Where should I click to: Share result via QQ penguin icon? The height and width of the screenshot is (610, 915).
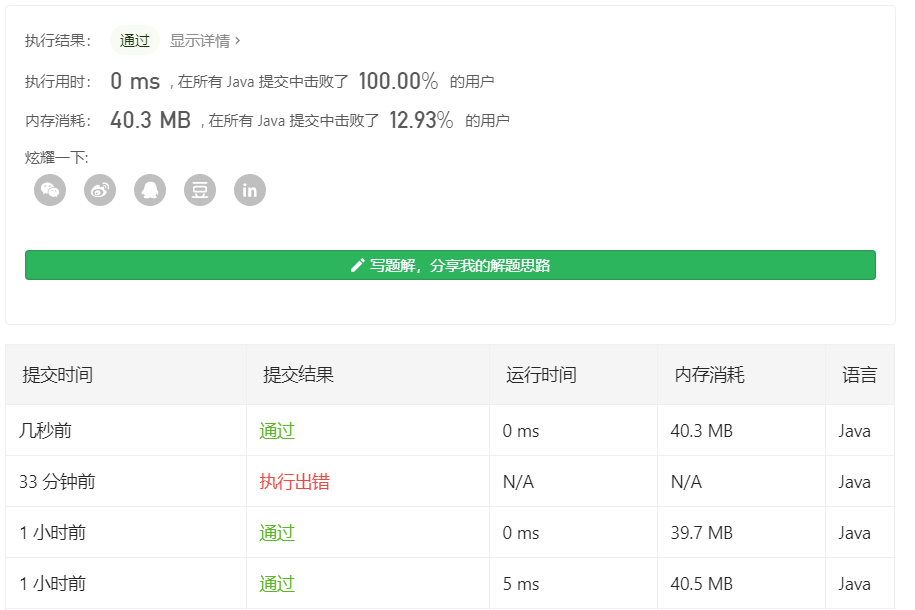pos(150,190)
